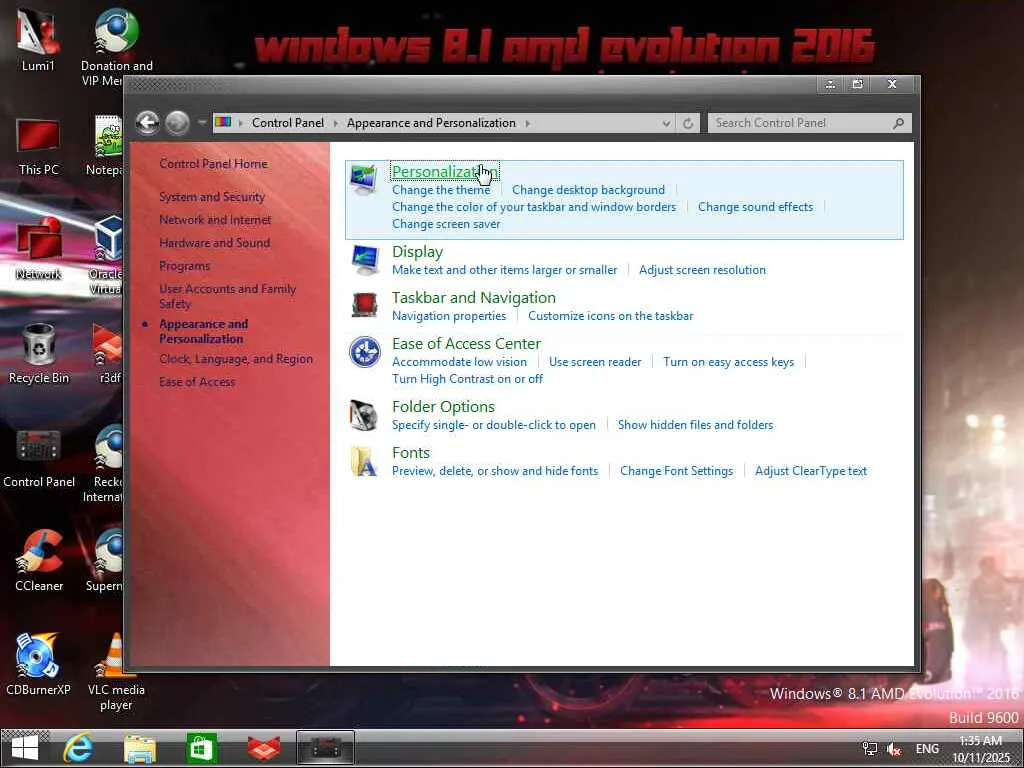Open Change sound effects link
Viewport: 1024px width, 768px height.
756,206
